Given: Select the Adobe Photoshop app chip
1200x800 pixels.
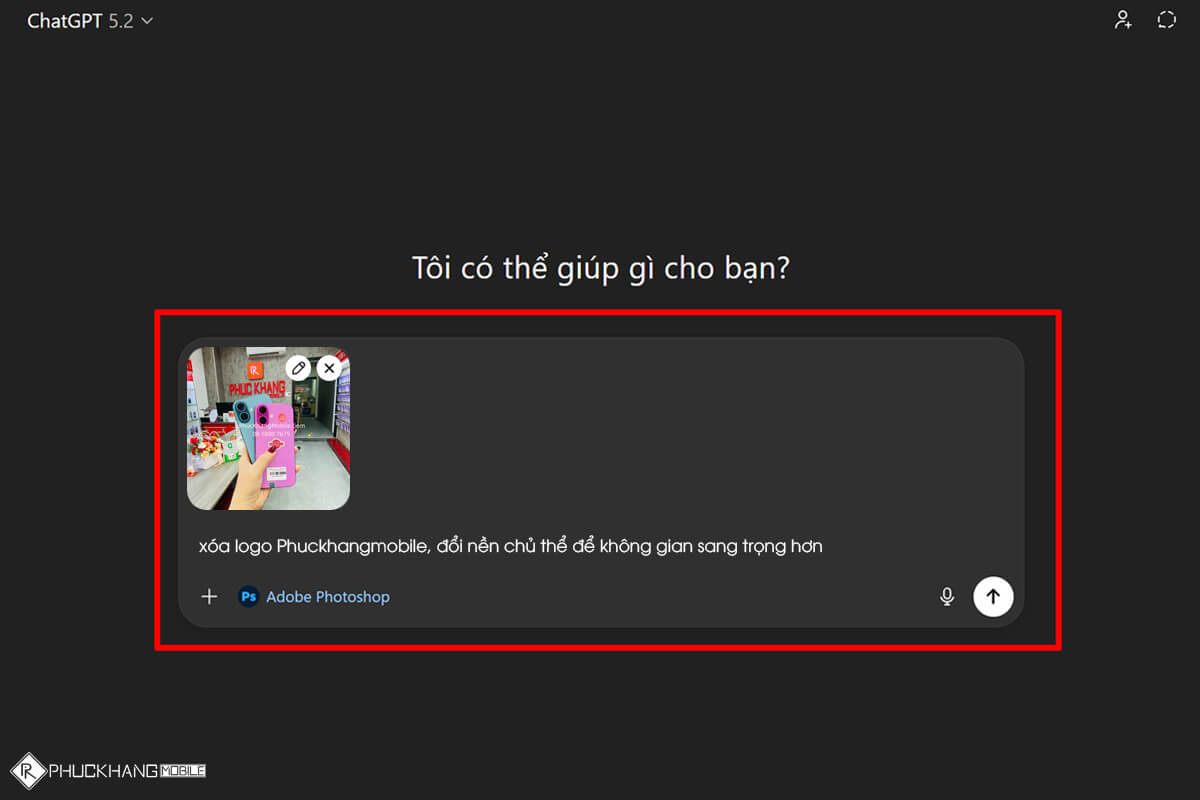Looking at the screenshot, I should point(313,596).
